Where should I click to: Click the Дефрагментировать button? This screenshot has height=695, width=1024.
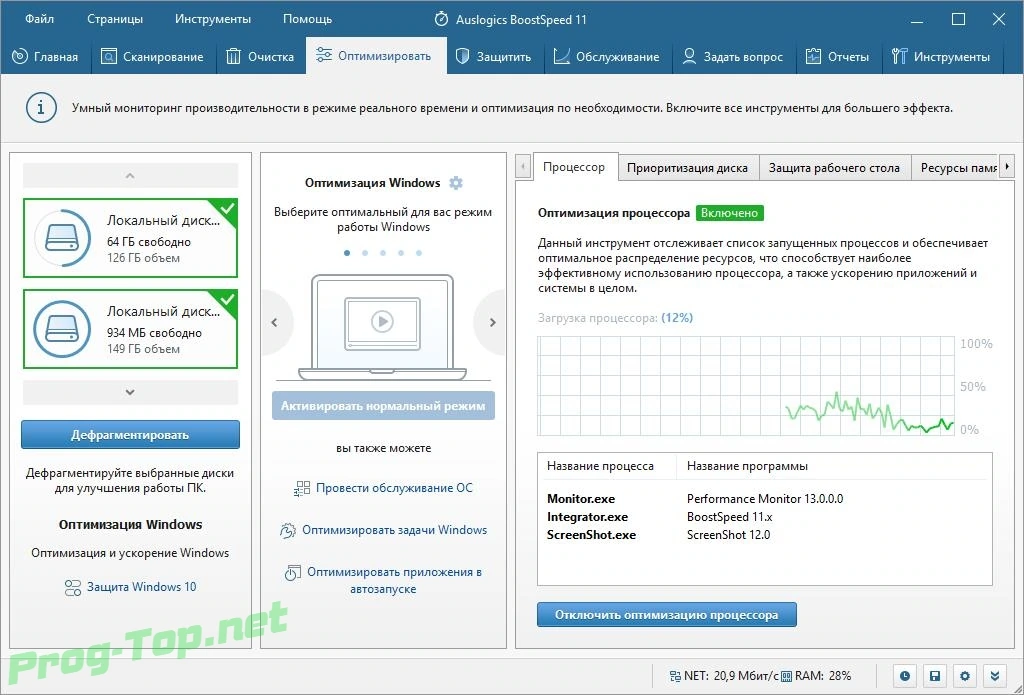point(130,434)
